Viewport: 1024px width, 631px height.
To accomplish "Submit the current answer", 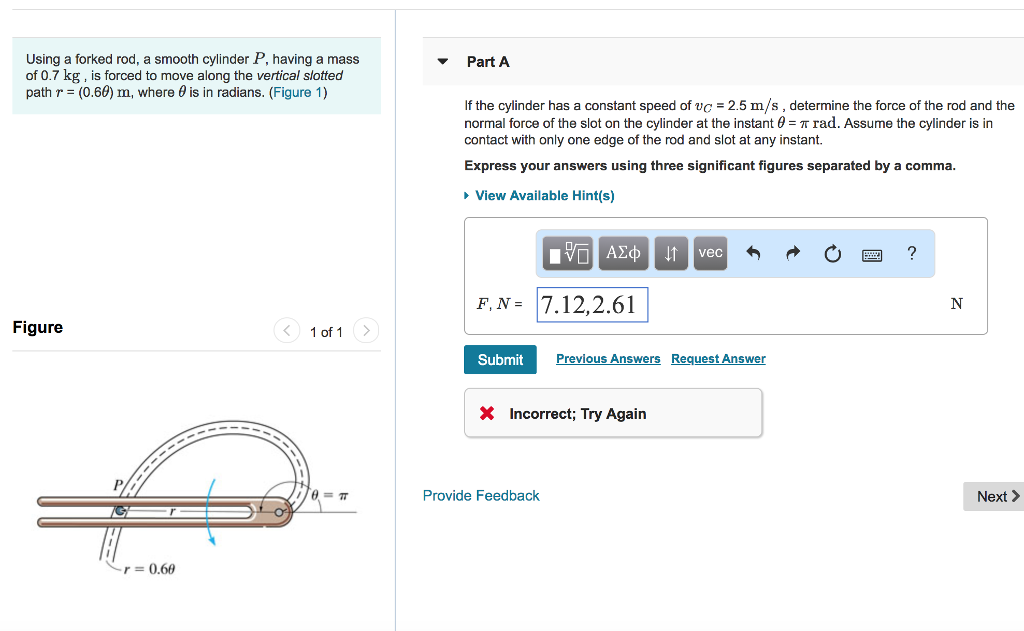I will [500, 359].
